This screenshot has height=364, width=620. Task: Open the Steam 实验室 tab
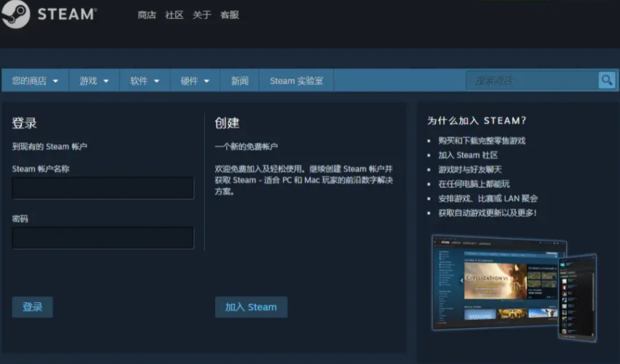point(296,81)
